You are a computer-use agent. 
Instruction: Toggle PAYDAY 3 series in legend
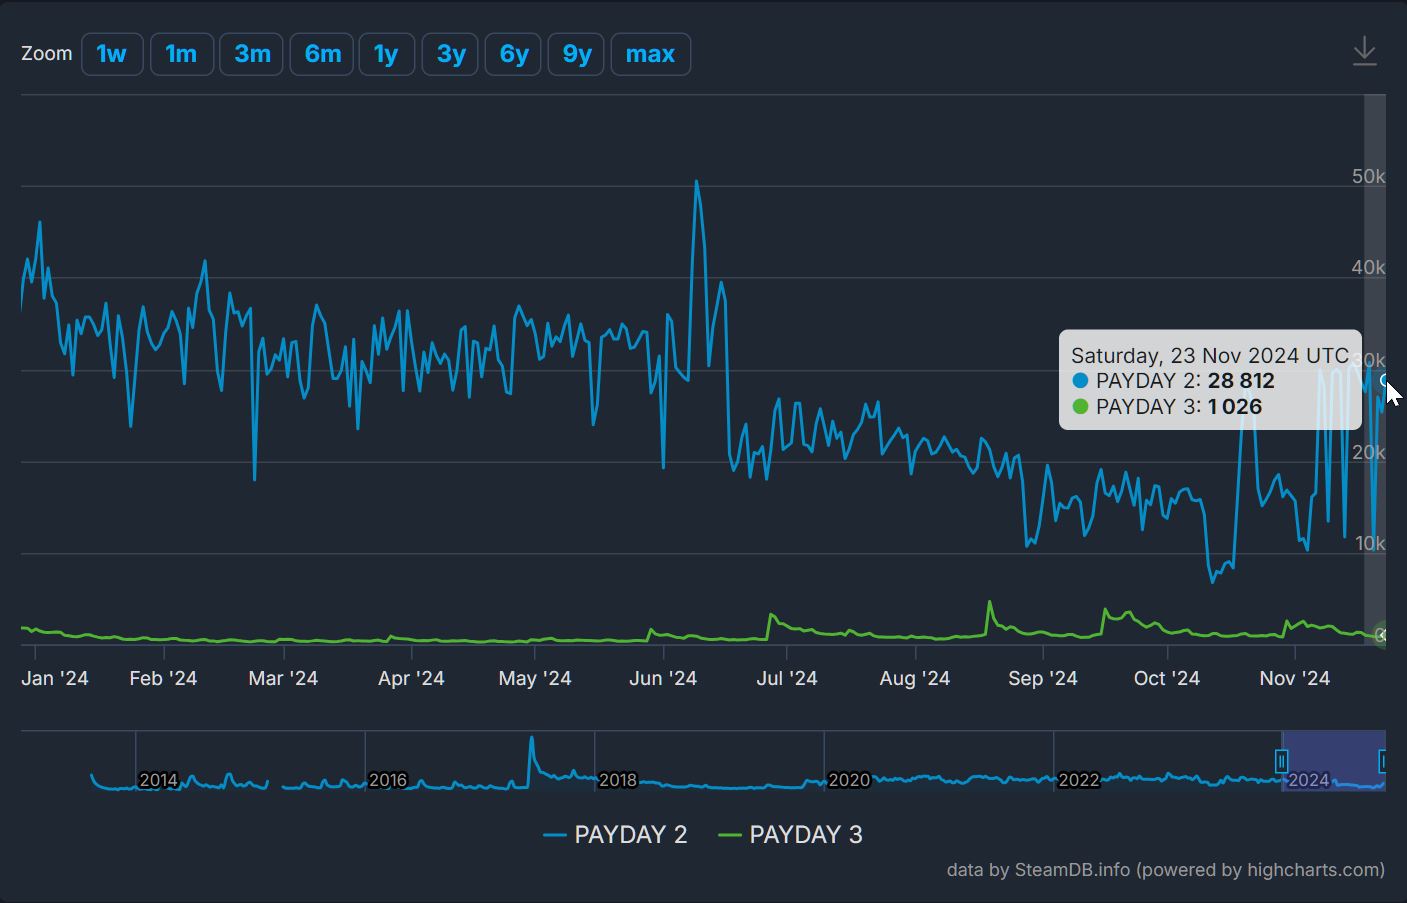click(x=790, y=835)
